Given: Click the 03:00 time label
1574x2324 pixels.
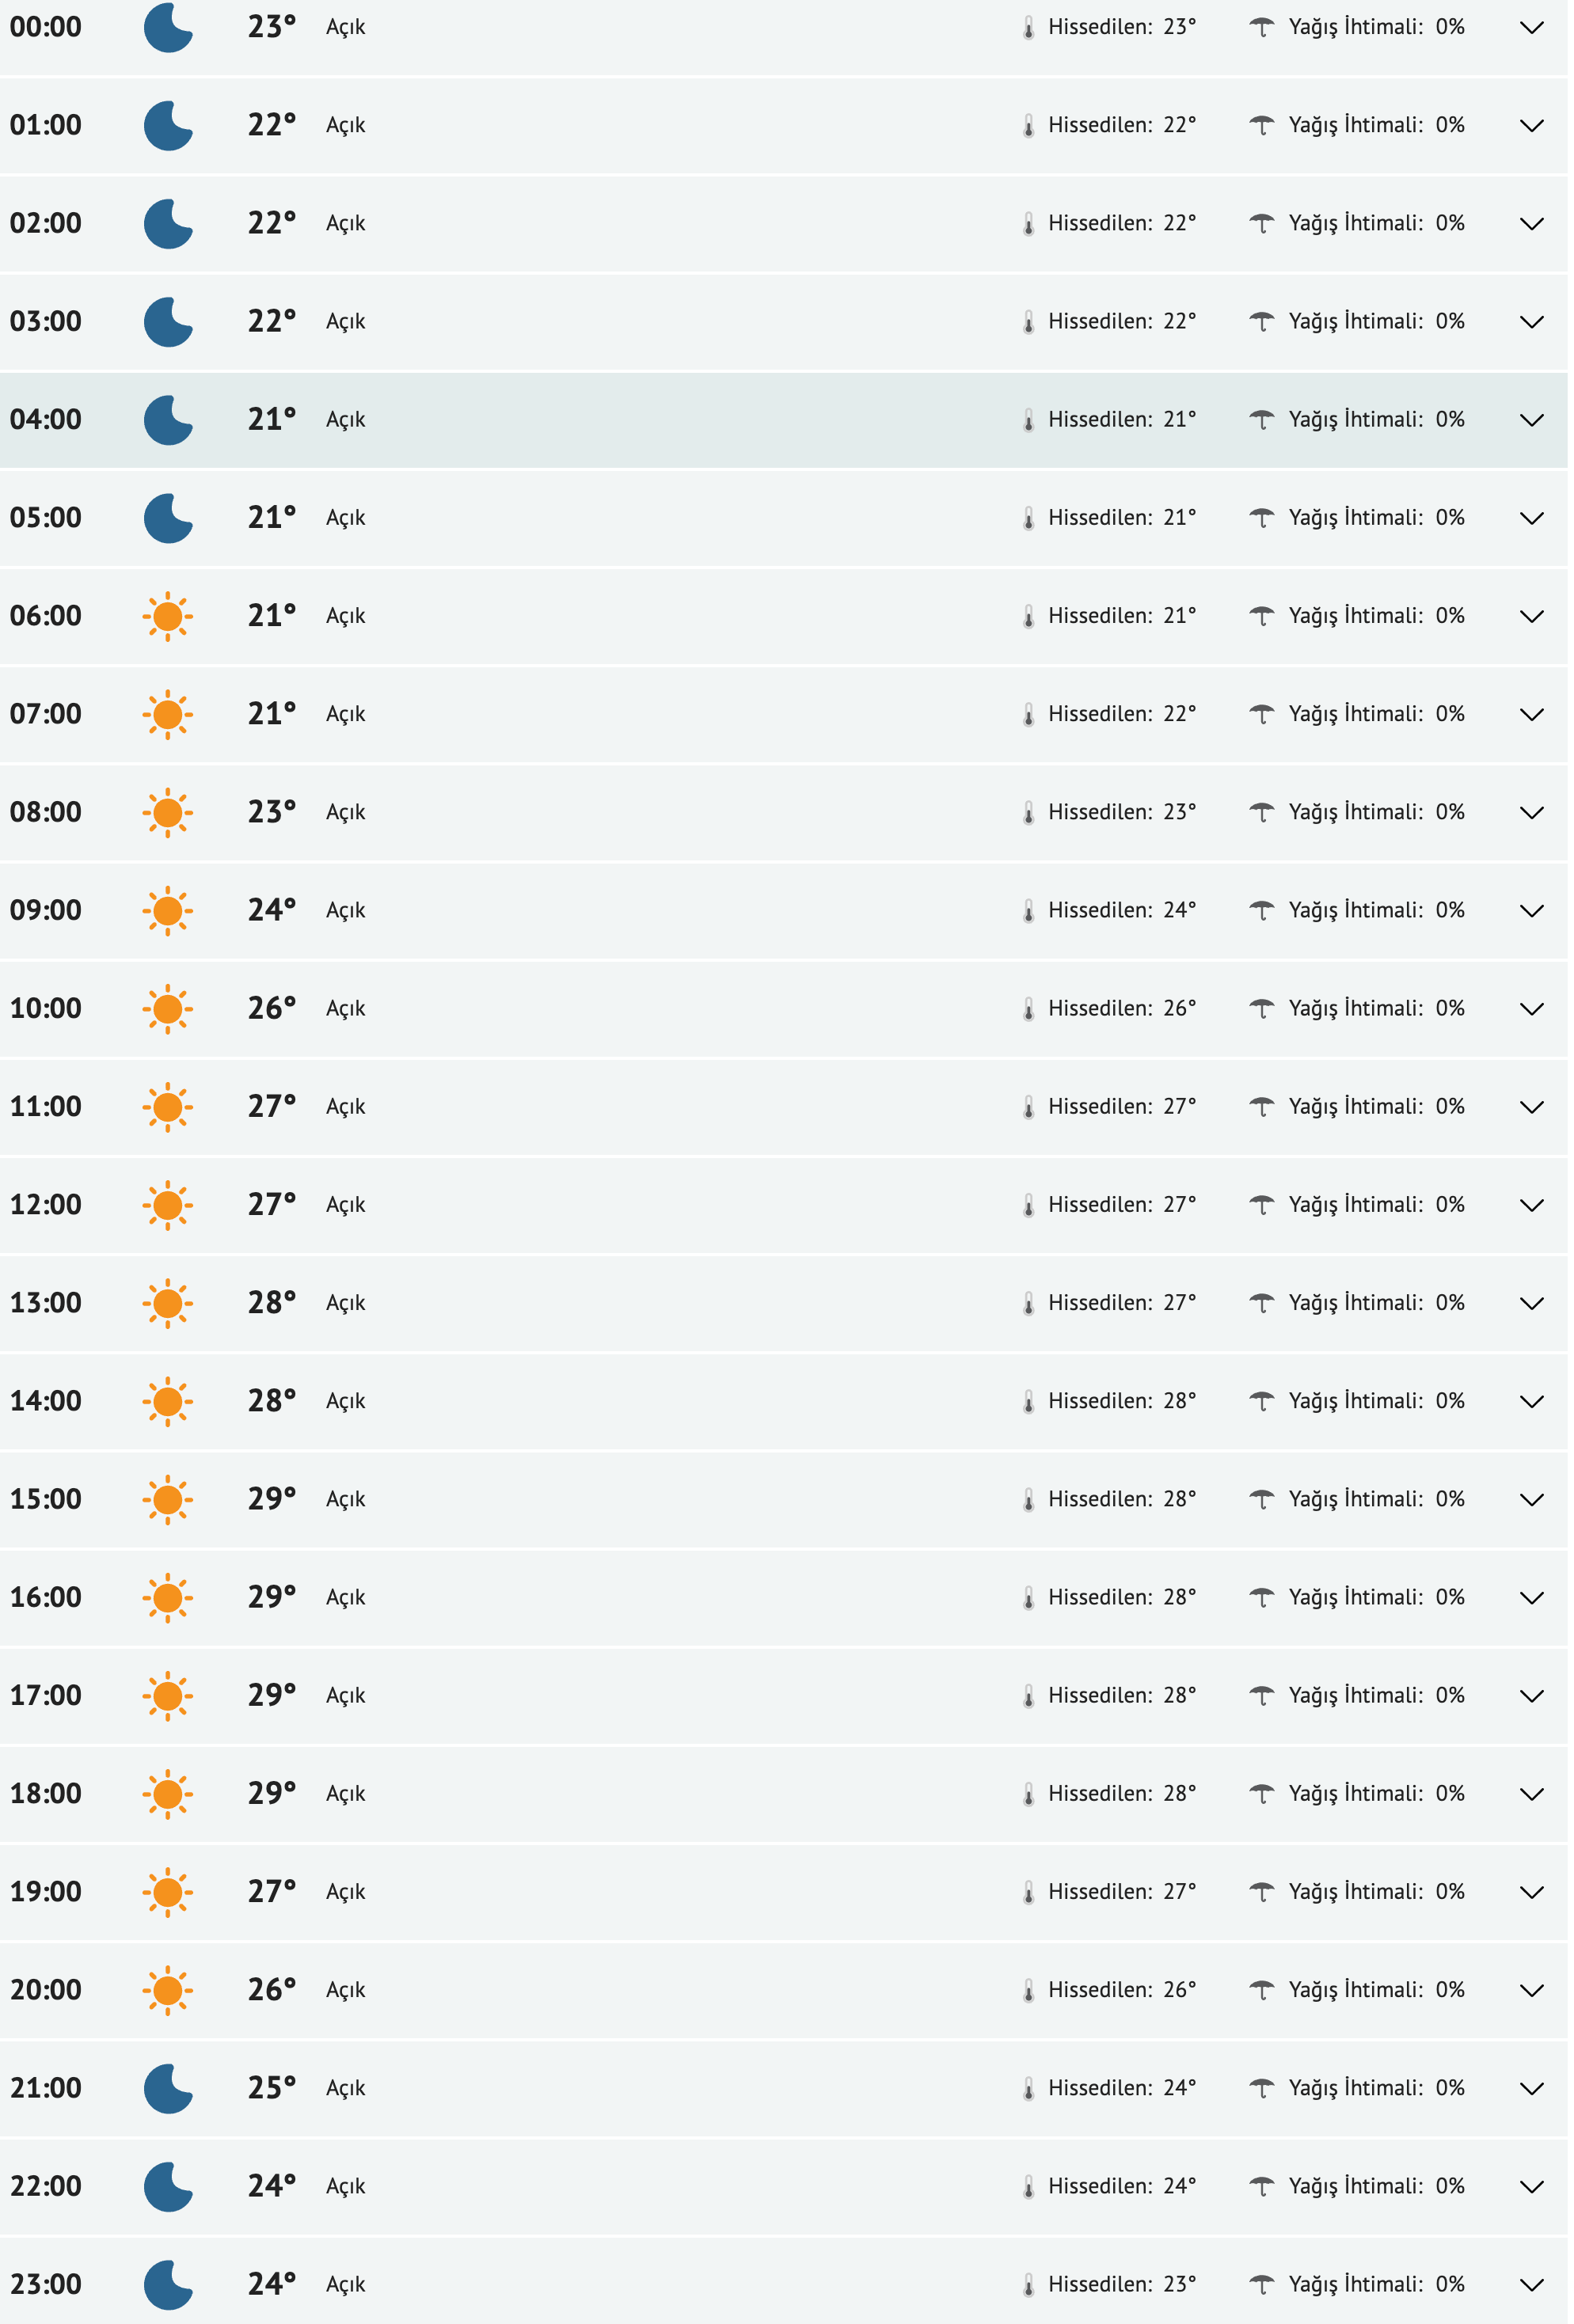Looking at the screenshot, I should 46,322.
